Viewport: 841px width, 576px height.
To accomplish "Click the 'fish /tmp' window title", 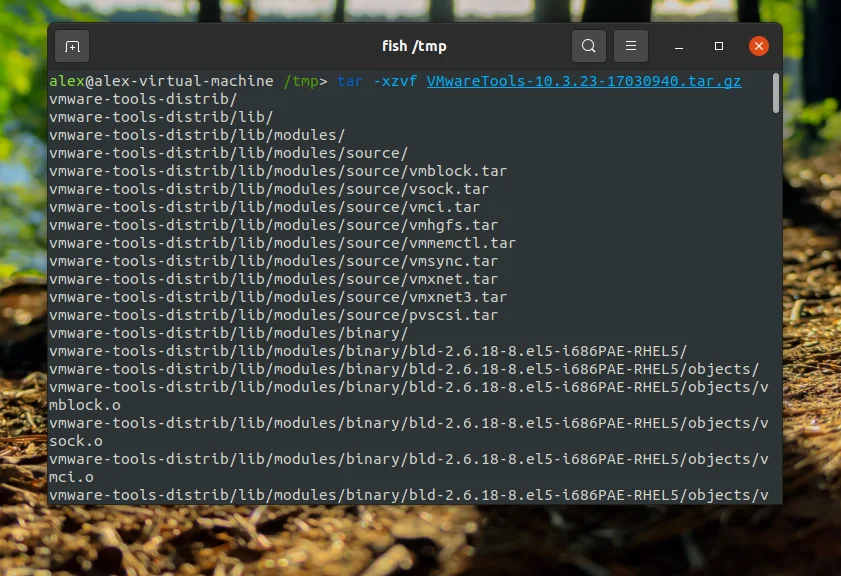I will click(x=414, y=46).
